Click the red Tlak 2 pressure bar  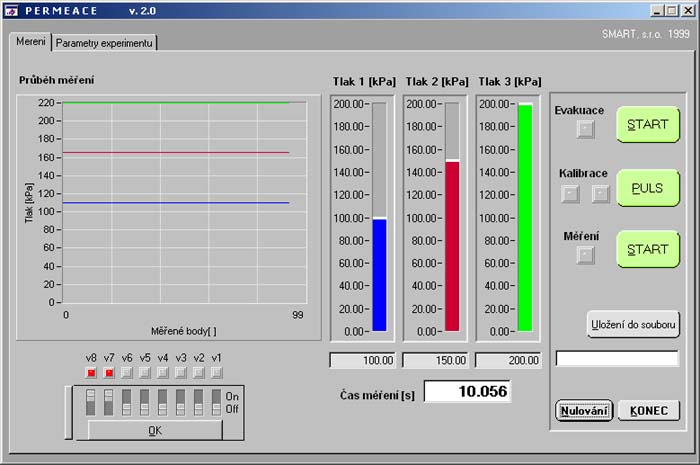pyautogui.click(x=452, y=246)
